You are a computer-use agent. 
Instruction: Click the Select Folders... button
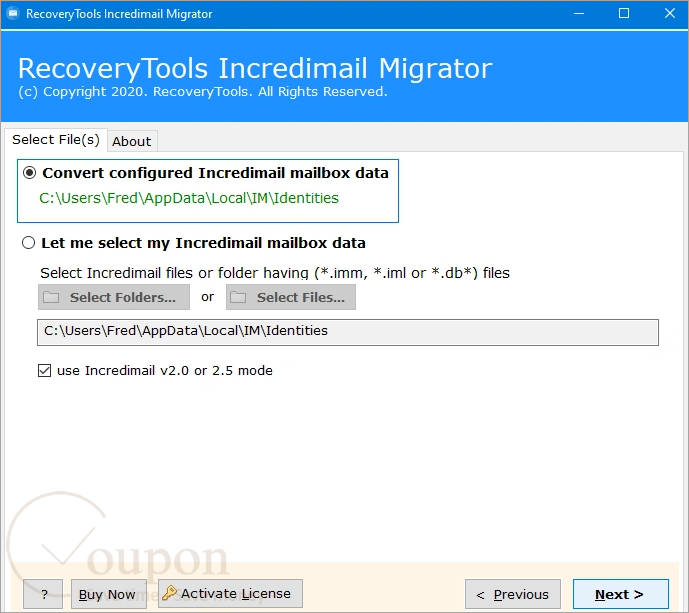(x=114, y=297)
